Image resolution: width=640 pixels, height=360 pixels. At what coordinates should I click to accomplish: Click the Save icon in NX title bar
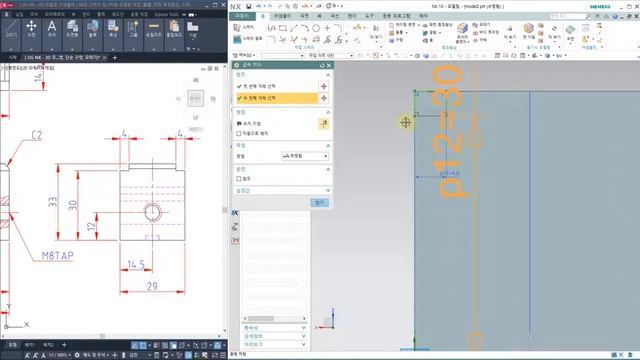[x=248, y=6]
